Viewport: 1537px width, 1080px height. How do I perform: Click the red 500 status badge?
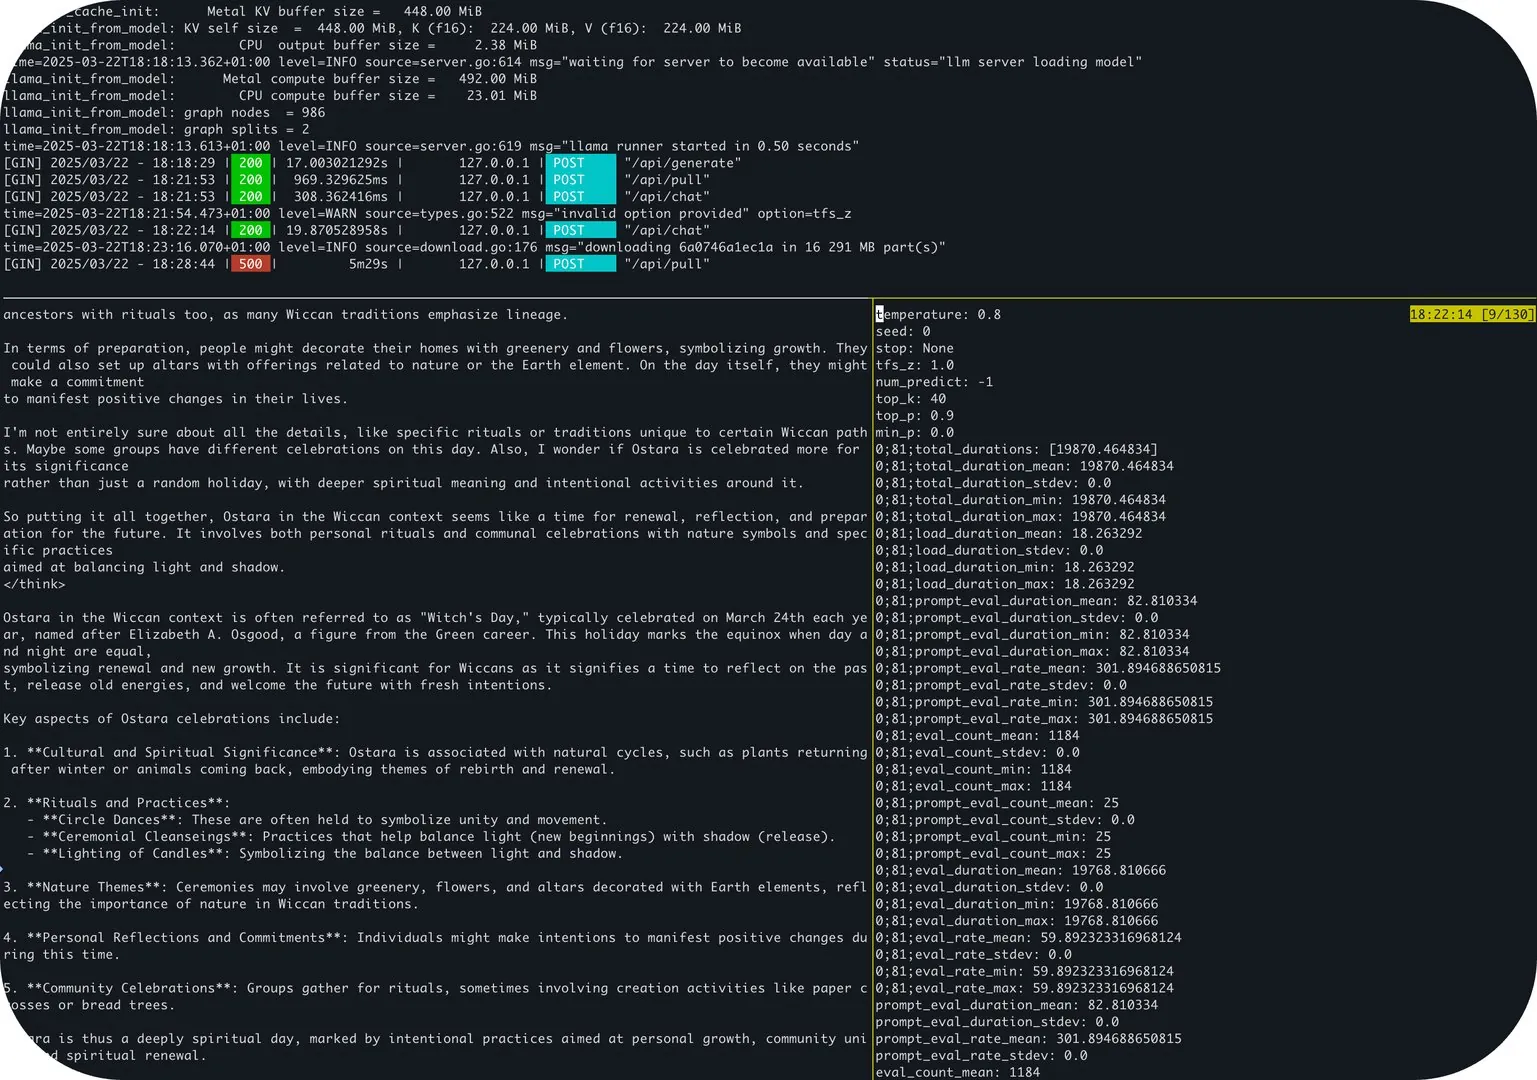[x=250, y=264]
